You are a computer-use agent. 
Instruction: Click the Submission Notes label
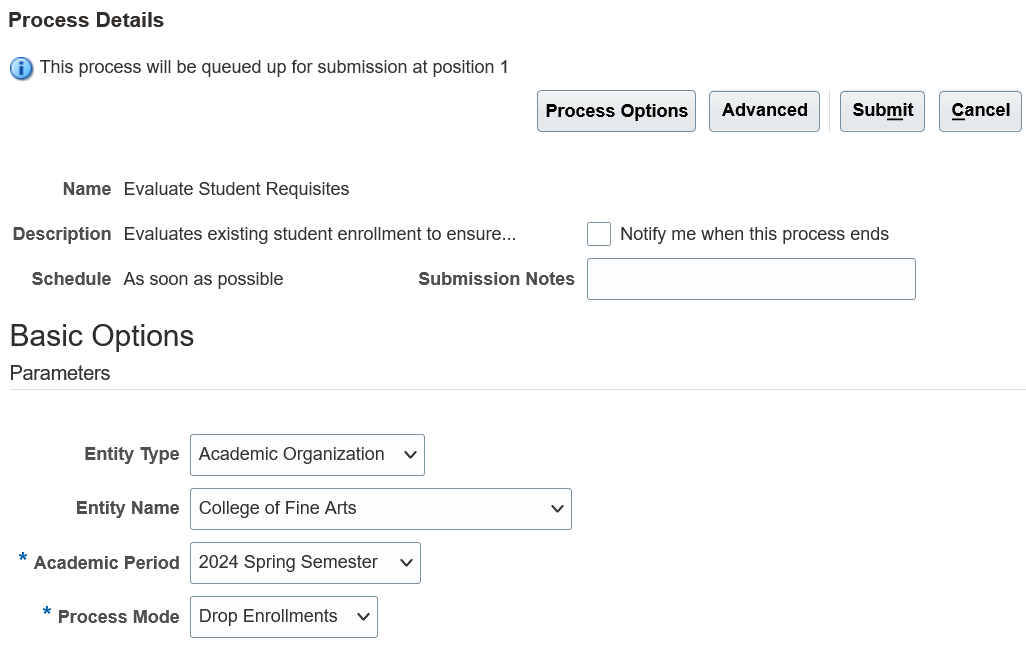tap(496, 279)
